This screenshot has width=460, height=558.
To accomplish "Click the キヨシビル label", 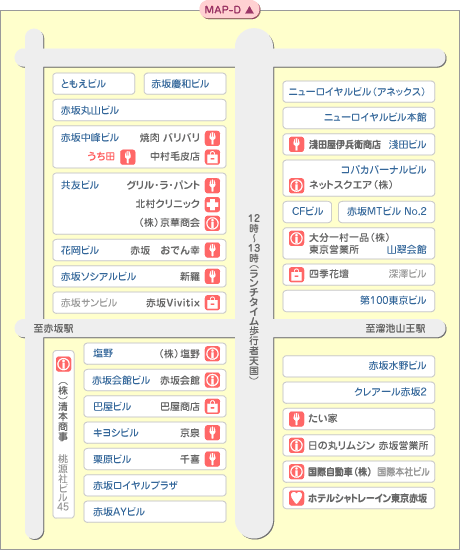I will [116, 433].
